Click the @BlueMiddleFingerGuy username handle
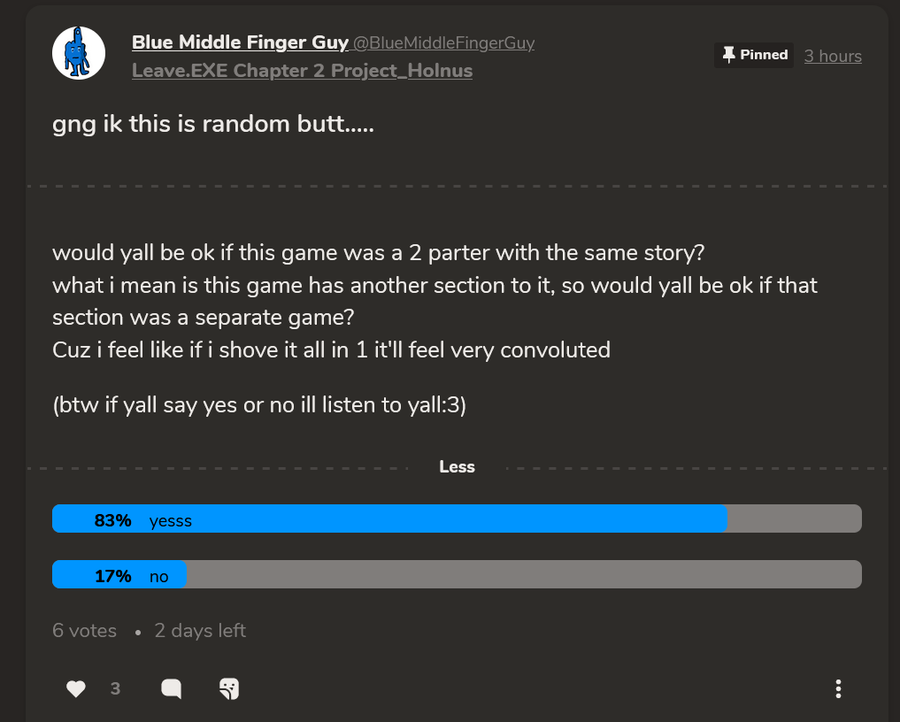 pyautogui.click(x=444, y=43)
